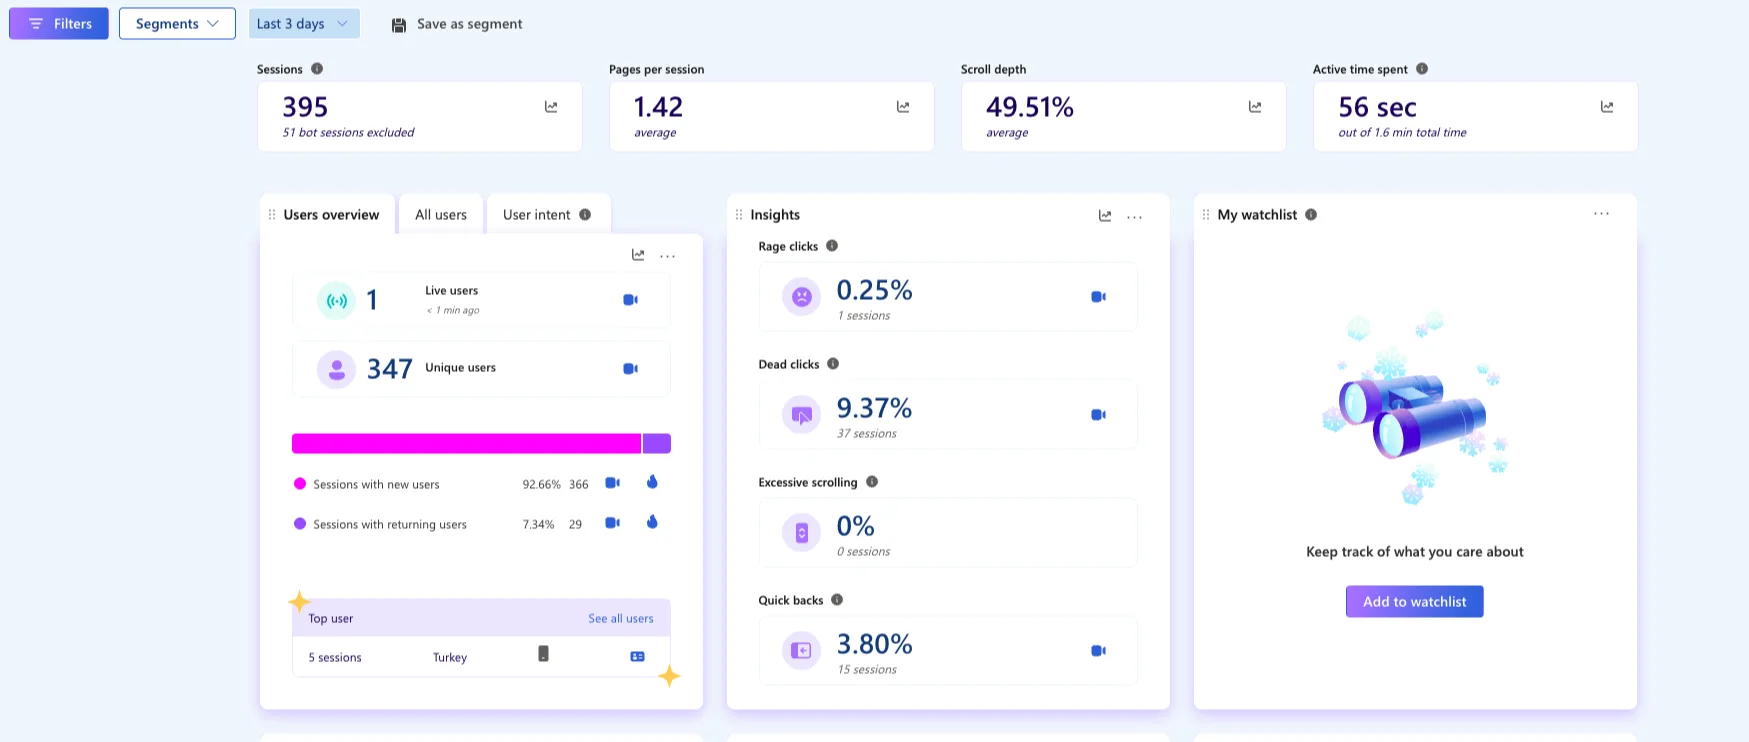
Task: Watch recordings of Unique users
Action: coord(631,369)
